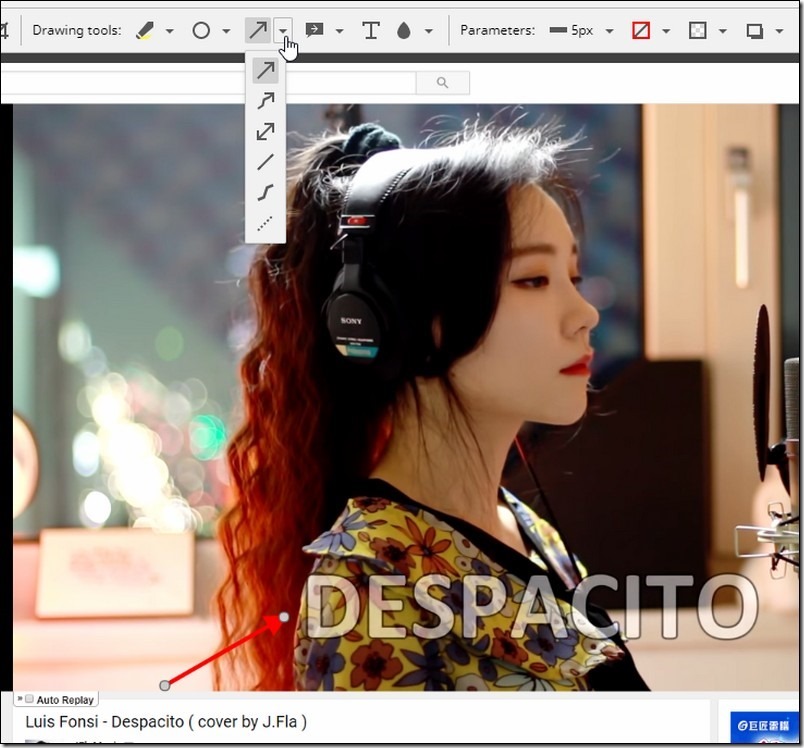Click the title 'Luis Fonsi - Despacito ( cover by J.Fla )'
The height and width of the screenshot is (748, 804).
[166, 722]
